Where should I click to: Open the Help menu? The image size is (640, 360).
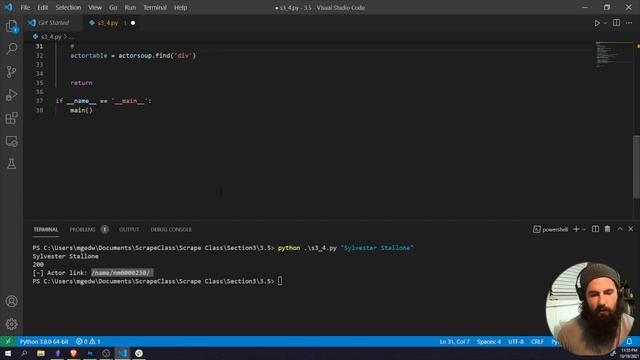[180, 7]
